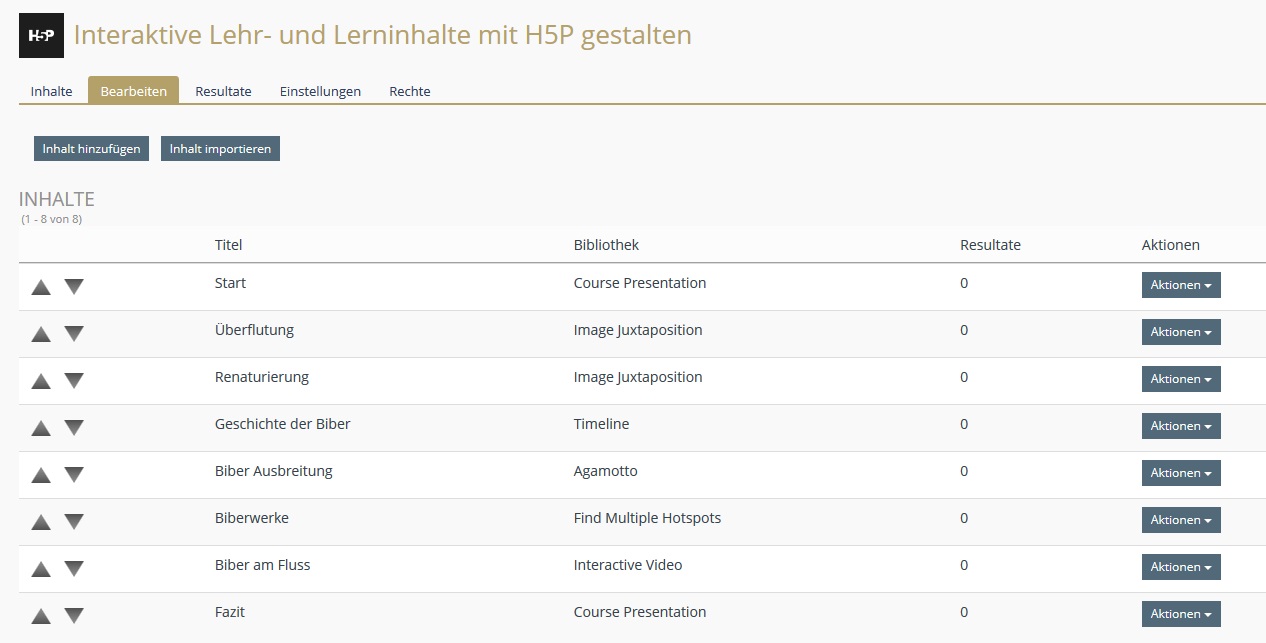Click the H5P logo icon
1266x643 pixels.
pyautogui.click(x=41, y=36)
